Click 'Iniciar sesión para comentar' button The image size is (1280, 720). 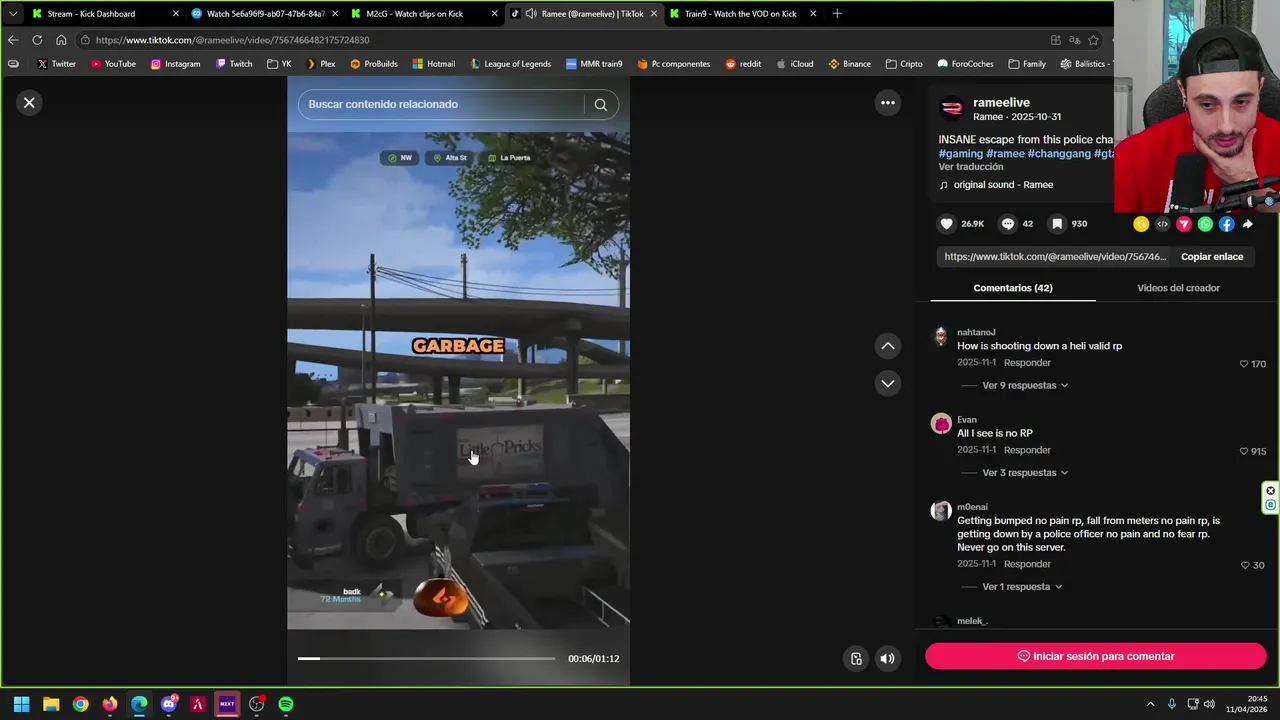coord(1096,656)
